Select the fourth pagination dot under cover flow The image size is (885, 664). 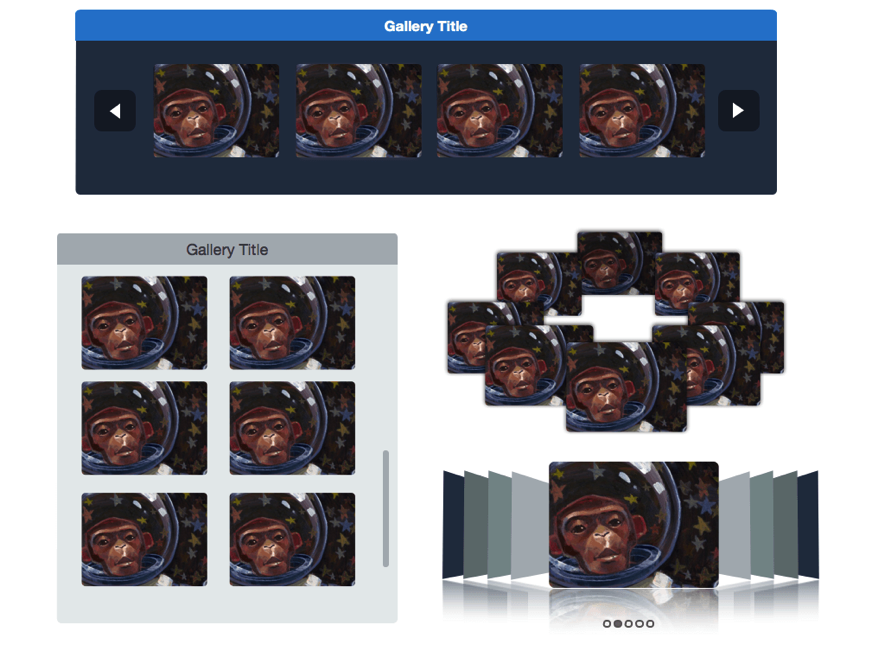(x=639, y=624)
